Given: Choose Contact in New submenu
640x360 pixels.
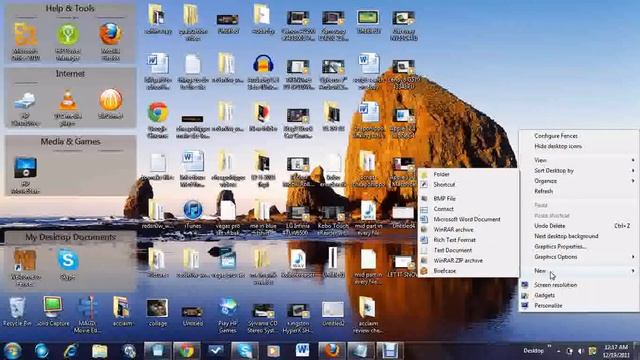Looking at the screenshot, I should point(468,209).
